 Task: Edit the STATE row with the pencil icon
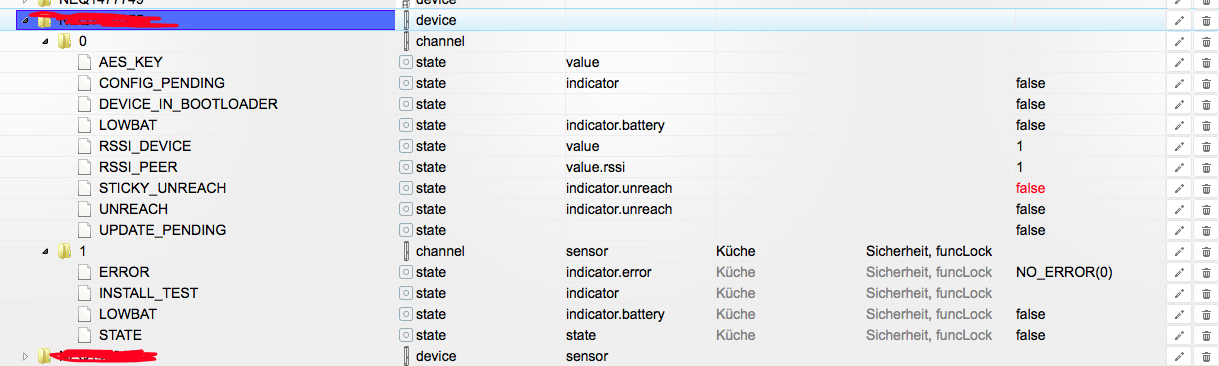click(x=1178, y=335)
